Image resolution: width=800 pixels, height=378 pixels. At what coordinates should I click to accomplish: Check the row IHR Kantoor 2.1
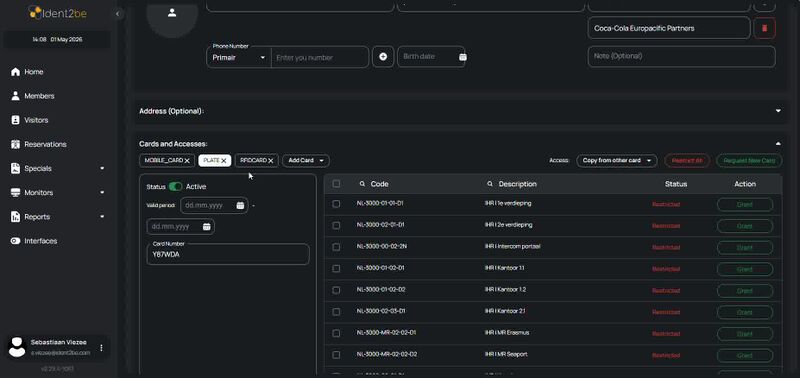(336, 312)
